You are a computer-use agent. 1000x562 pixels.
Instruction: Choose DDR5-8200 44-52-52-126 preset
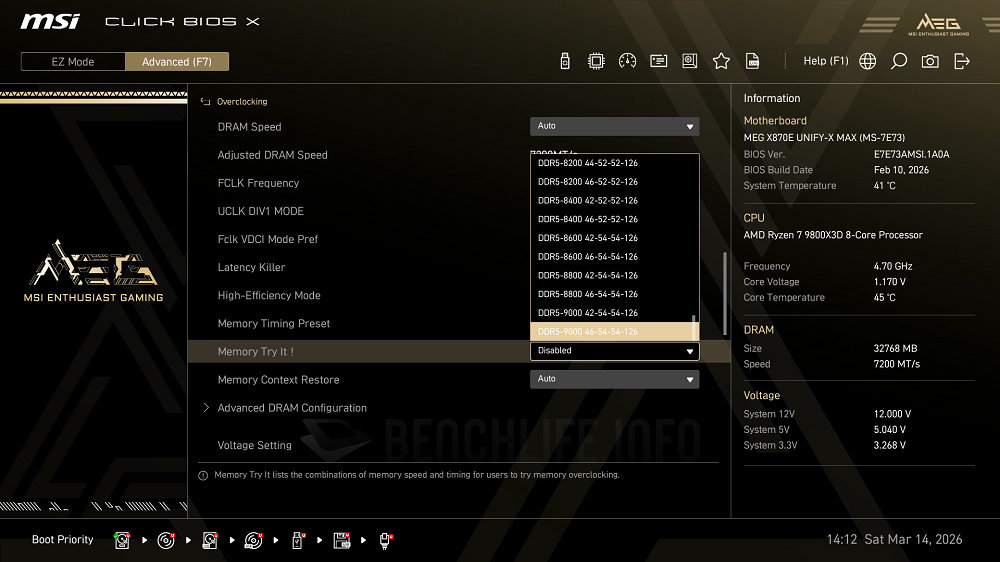[587, 163]
